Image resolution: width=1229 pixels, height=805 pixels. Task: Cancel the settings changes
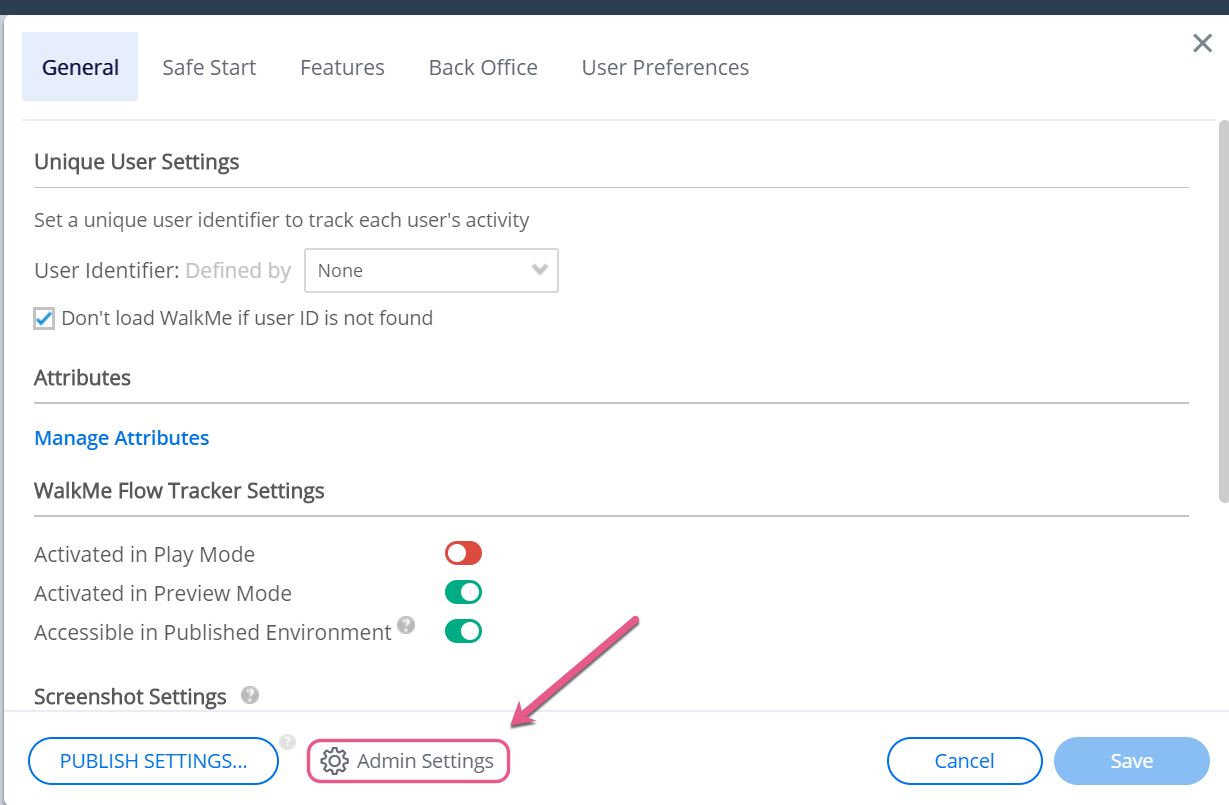[964, 761]
